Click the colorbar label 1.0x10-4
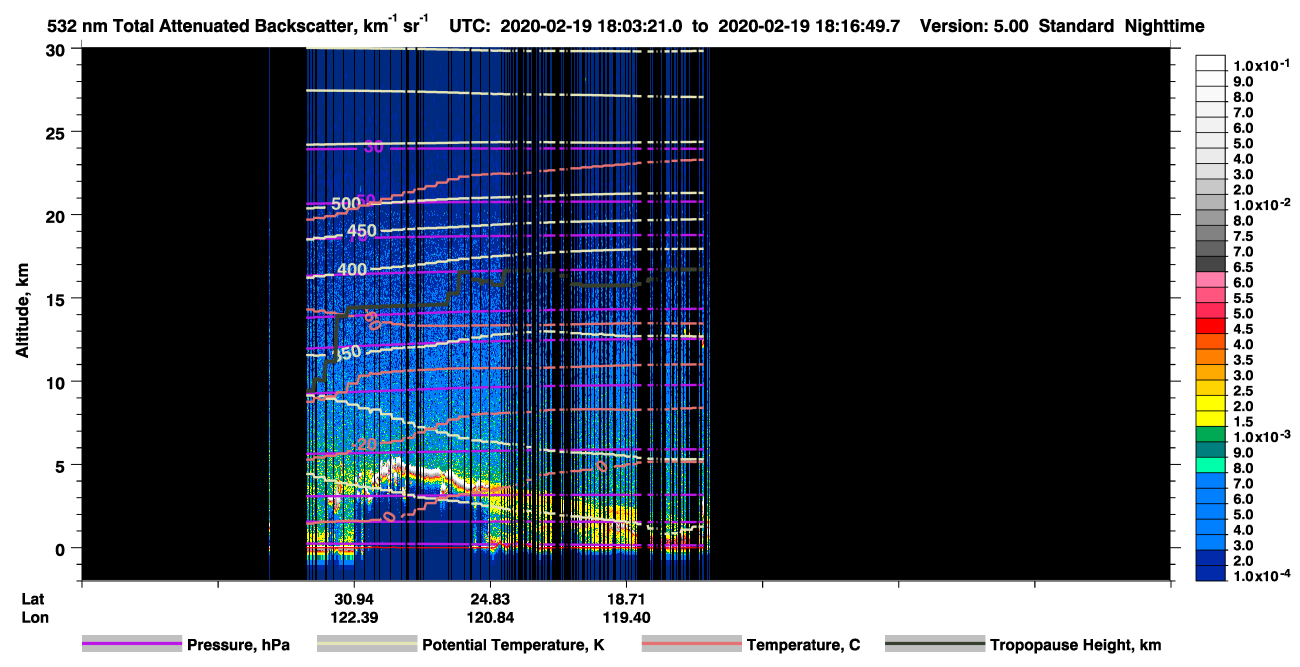The width and height of the screenshot is (1300, 667). (x=1261, y=576)
